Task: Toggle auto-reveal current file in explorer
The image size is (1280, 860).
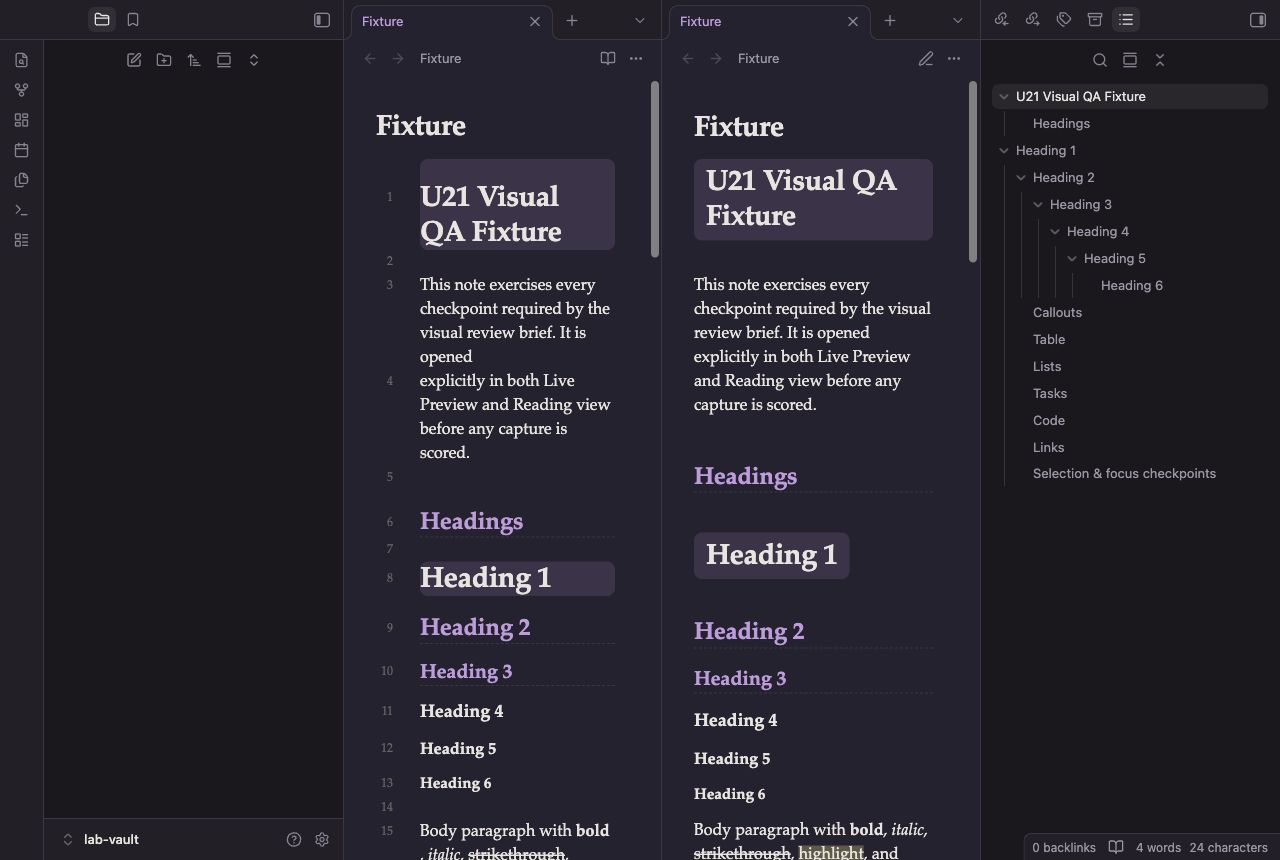Action: 224,60
